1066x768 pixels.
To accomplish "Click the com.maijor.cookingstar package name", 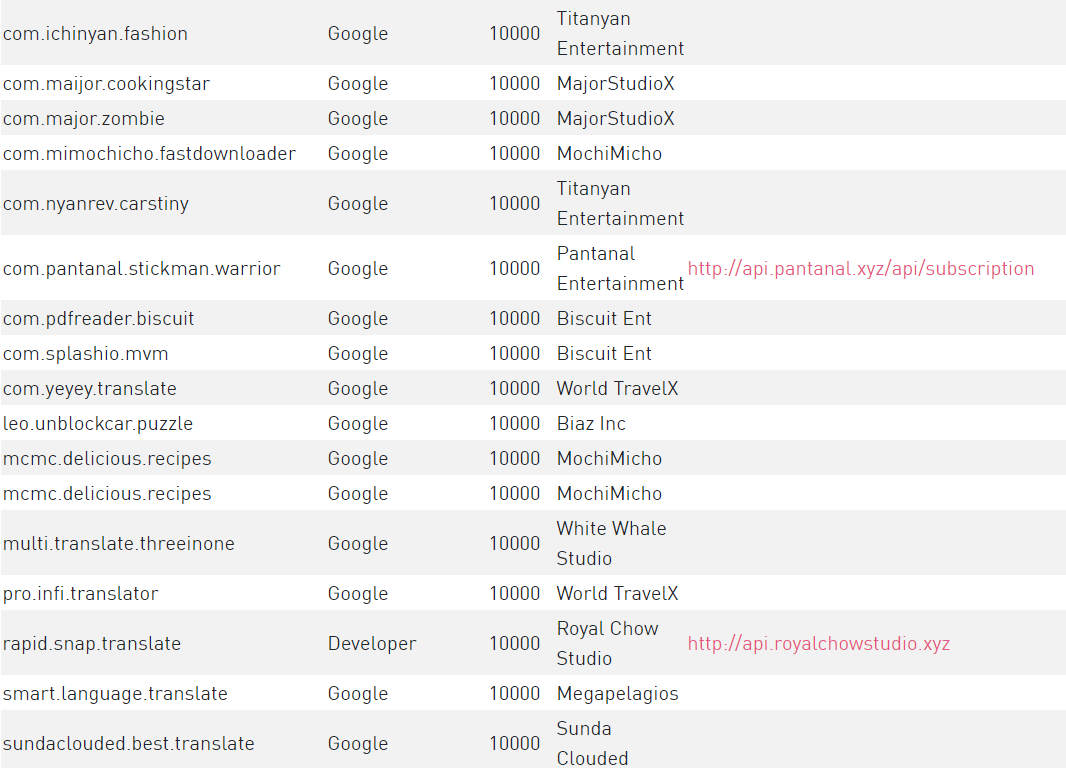I will tap(106, 84).
